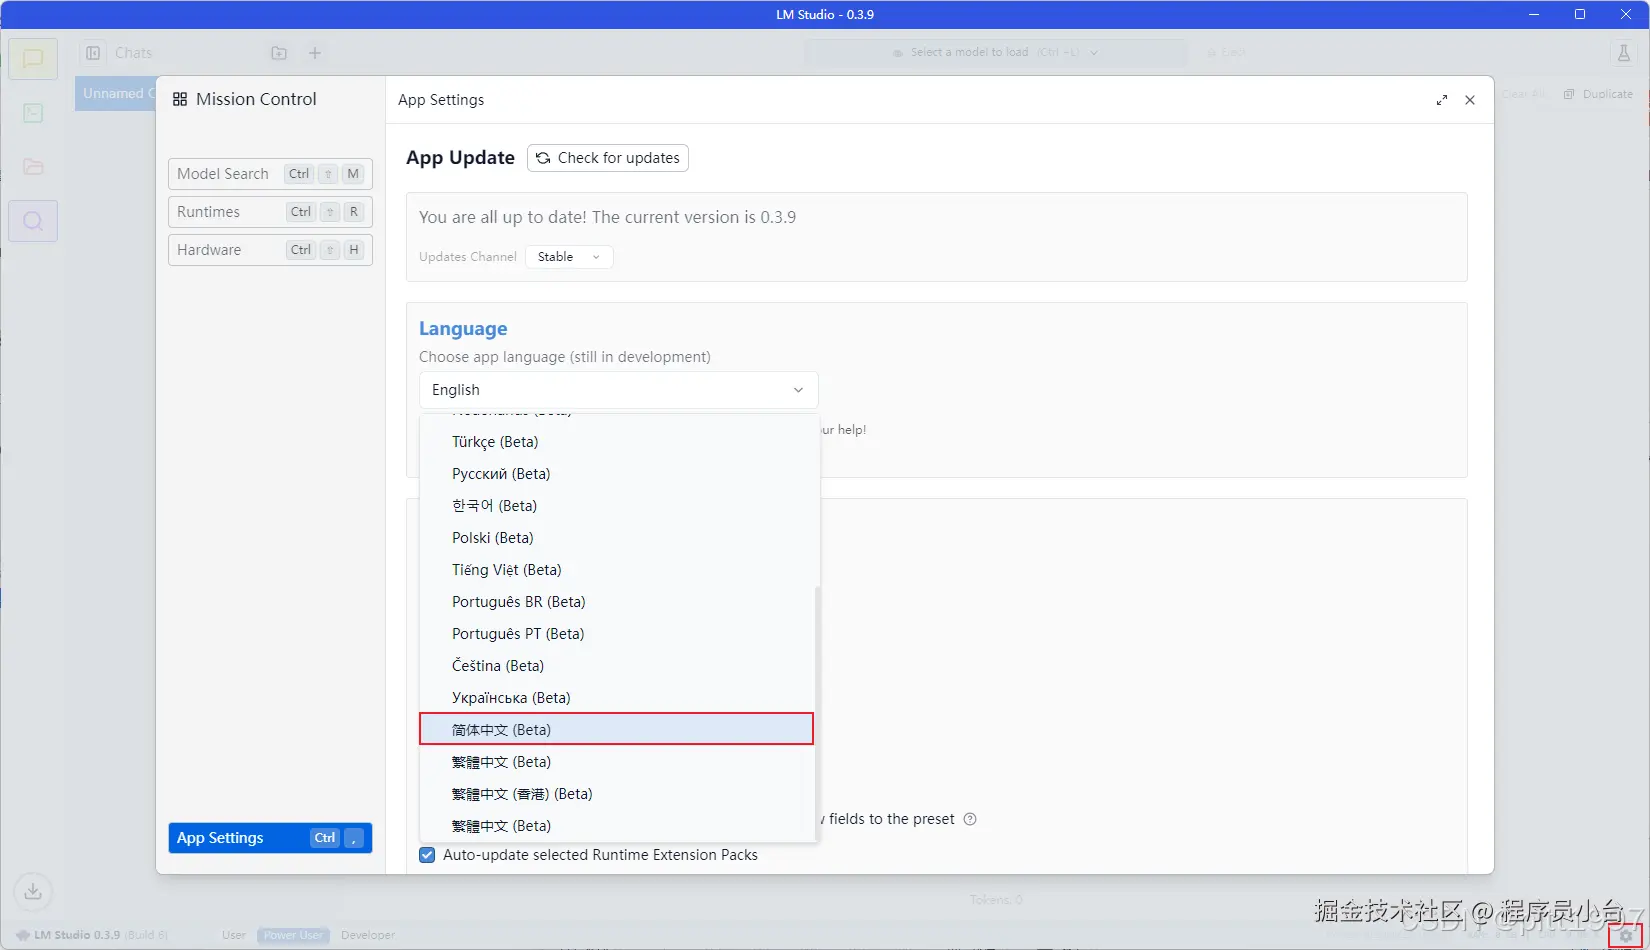
Task: Click the Language section heading
Action: coord(463,329)
